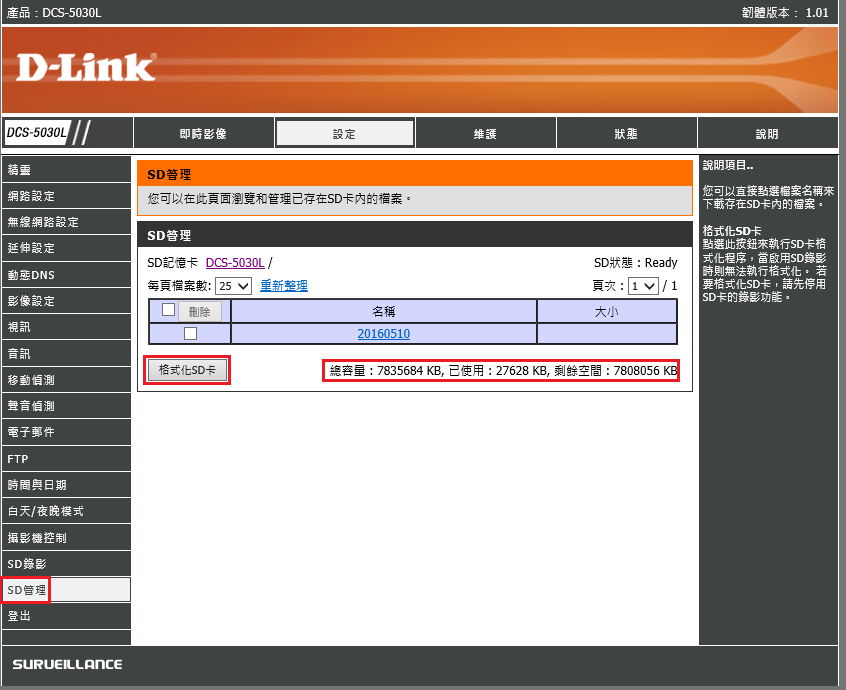Click the D-Link logo in the banner

pyautogui.click(x=86, y=67)
